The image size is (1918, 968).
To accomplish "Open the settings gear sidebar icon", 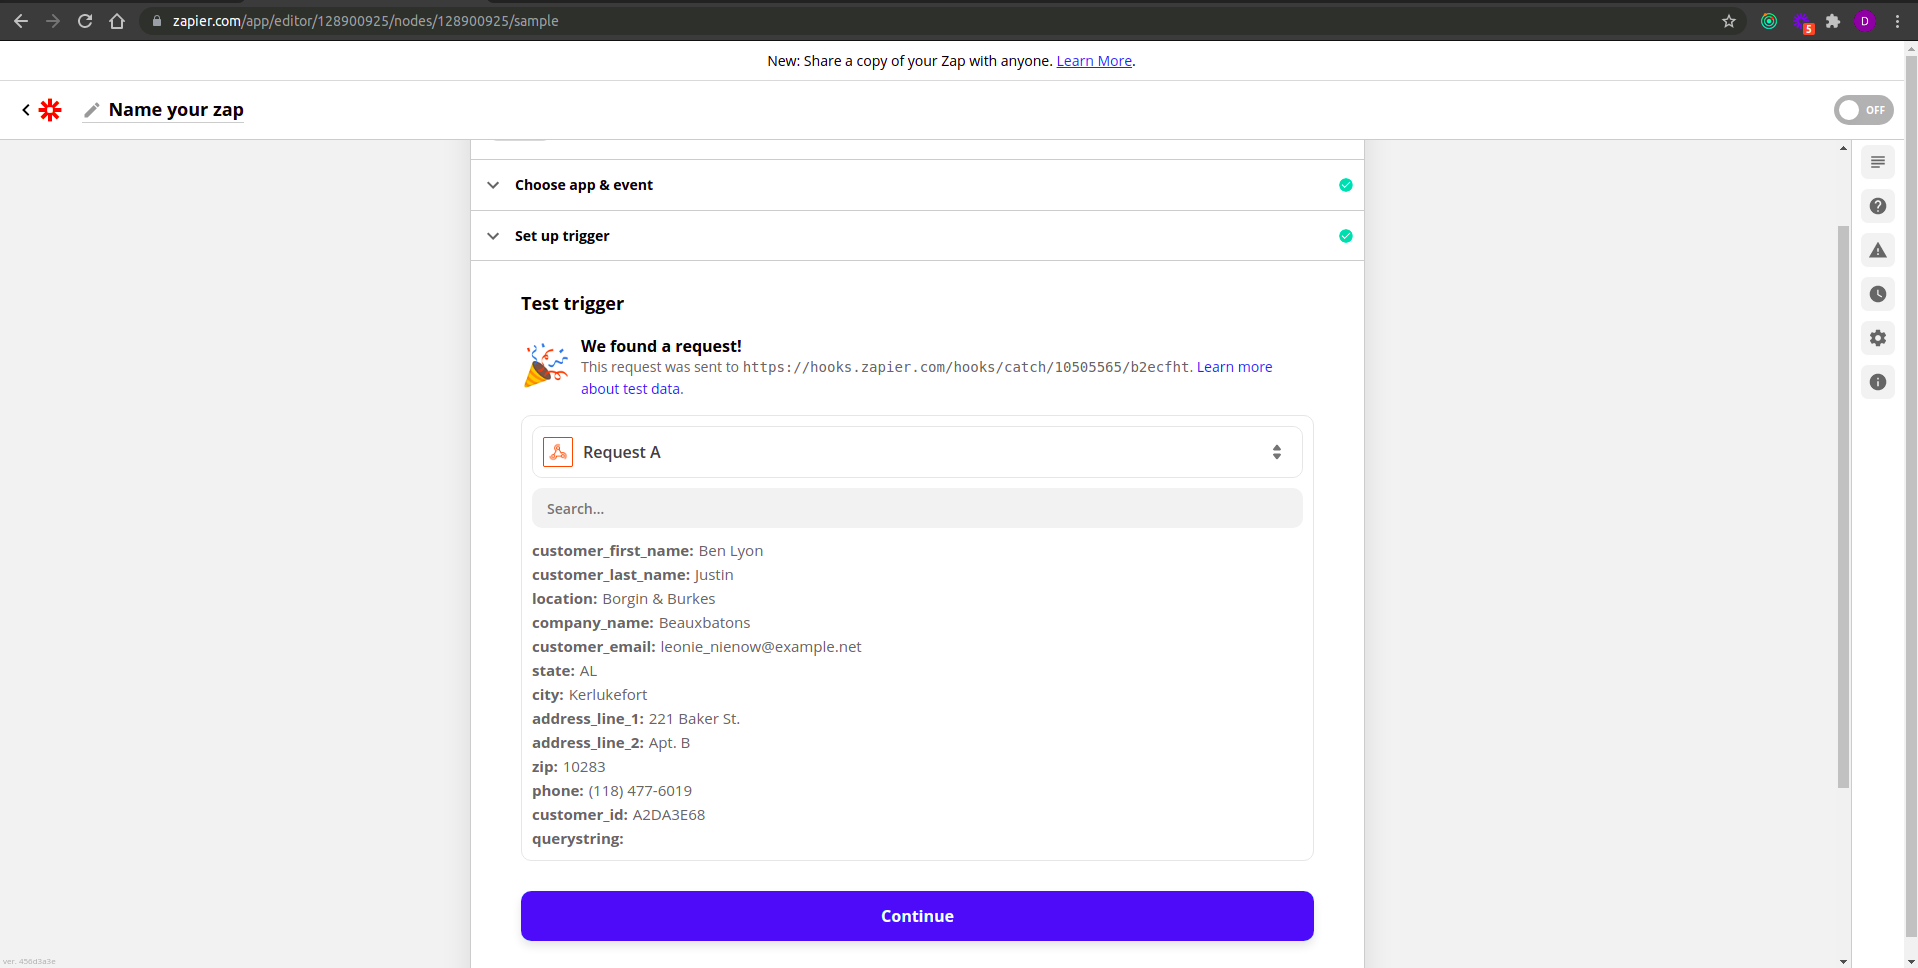I will 1878,338.
